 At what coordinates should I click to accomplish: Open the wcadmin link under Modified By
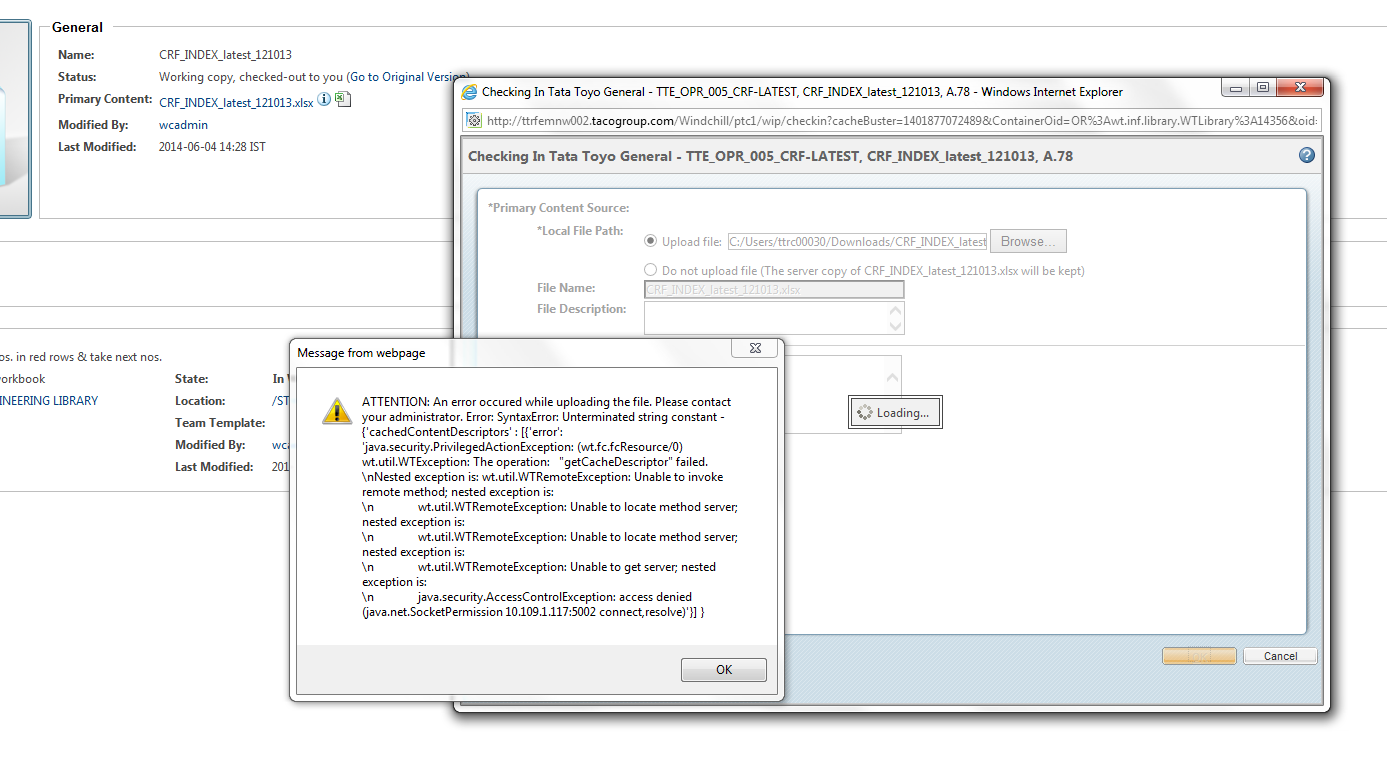tap(184, 125)
